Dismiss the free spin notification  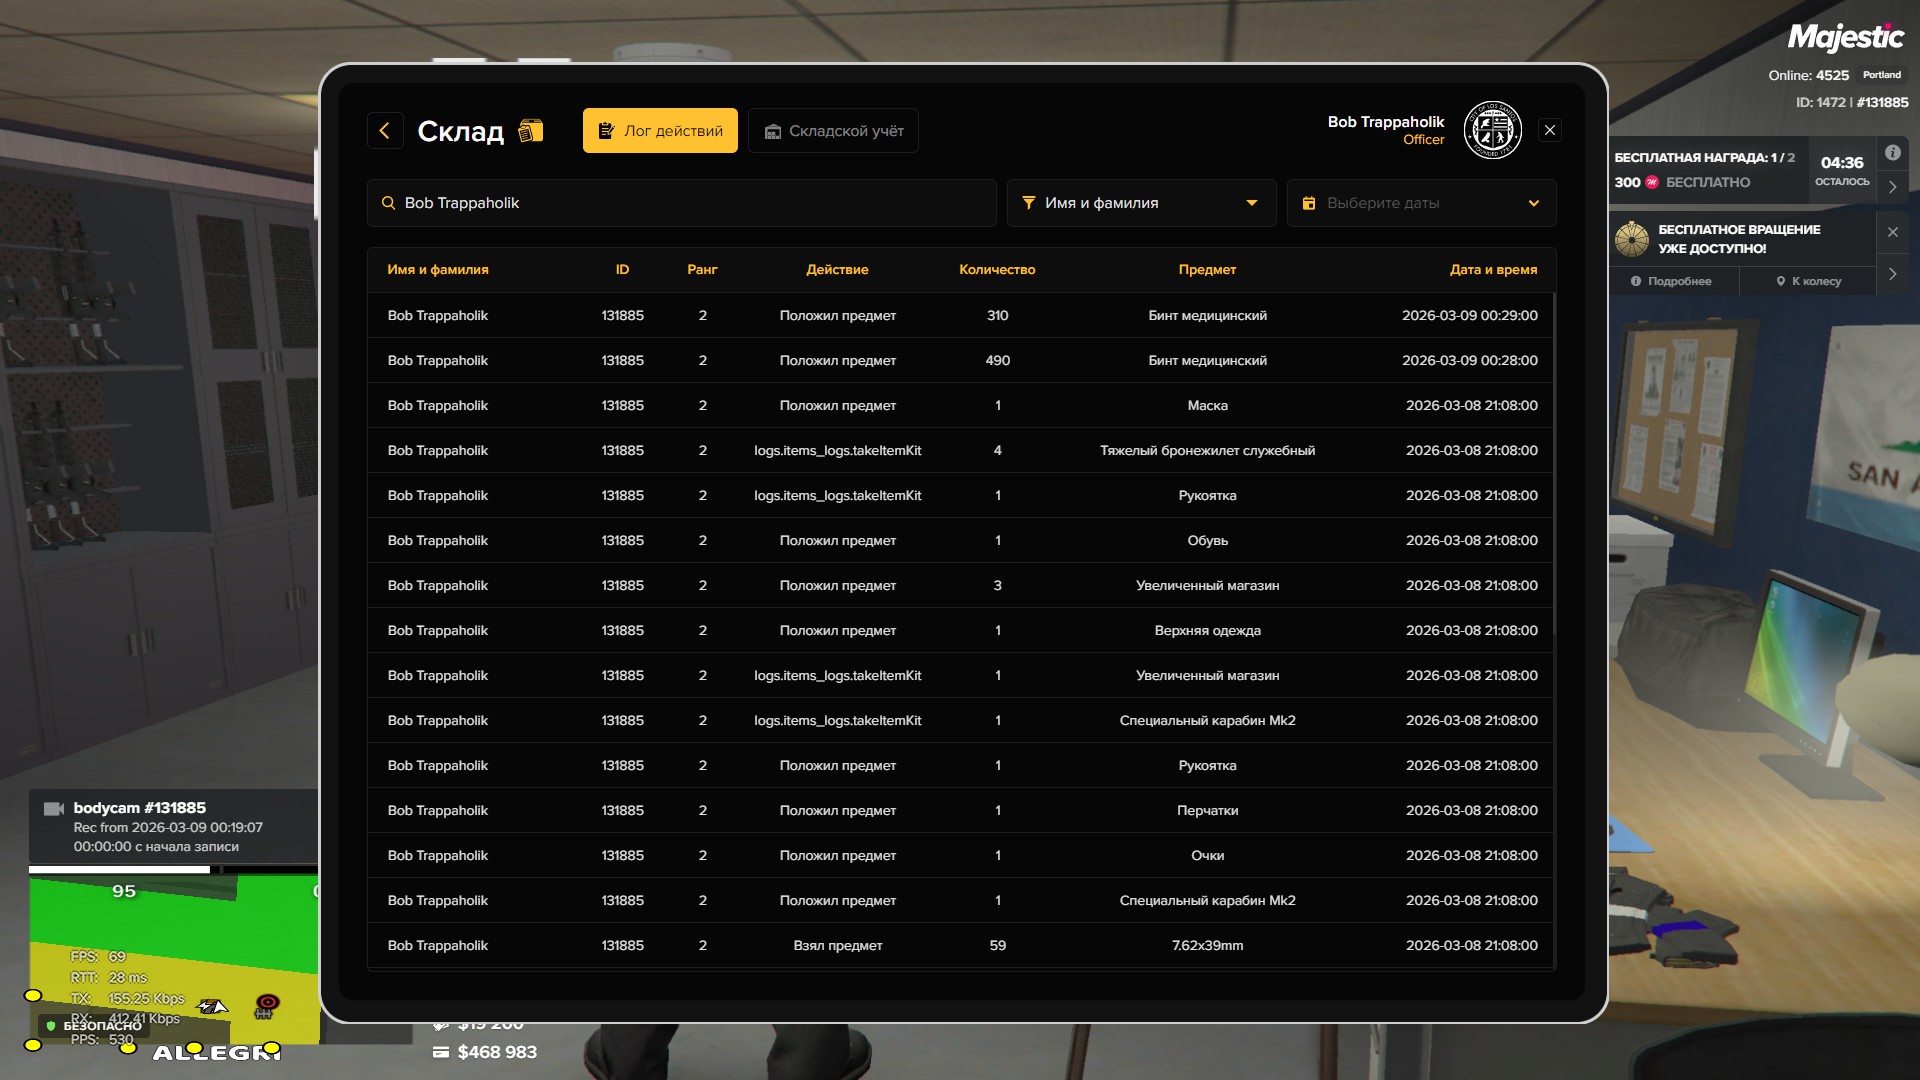pyautogui.click(x=1892, y=232)
